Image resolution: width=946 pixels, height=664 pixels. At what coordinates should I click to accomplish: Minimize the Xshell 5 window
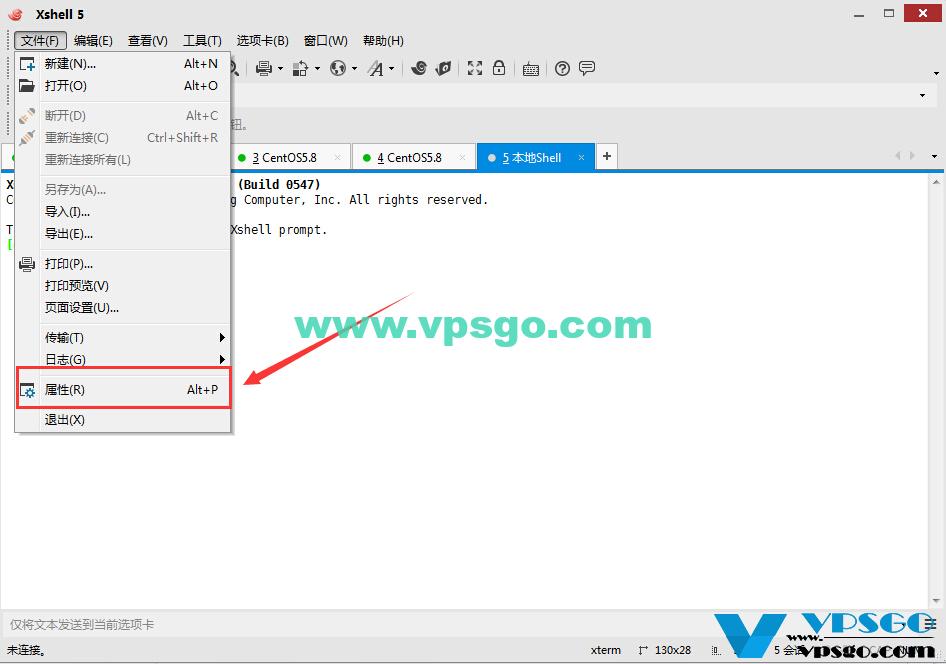[859, 14]
